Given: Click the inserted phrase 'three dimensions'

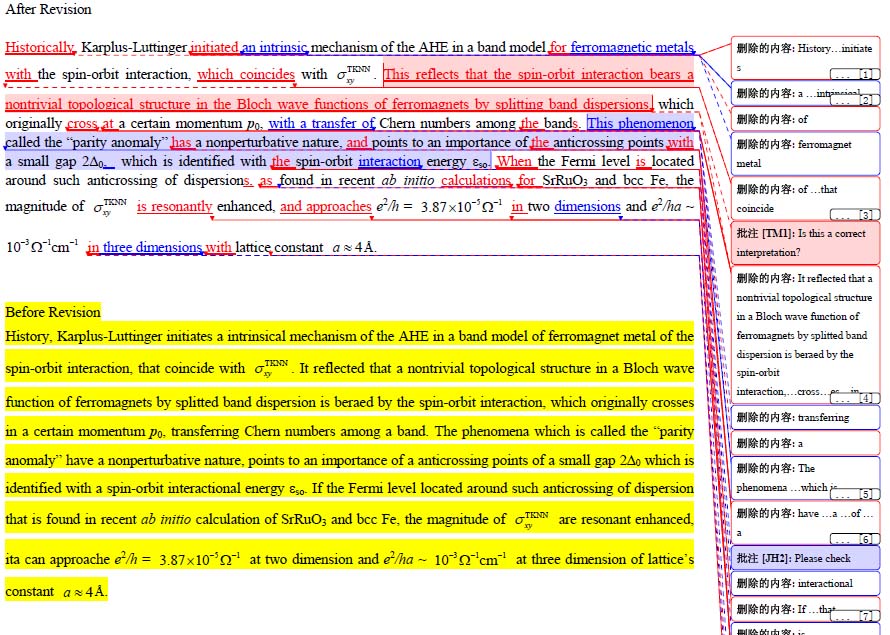Looking at the screenshot, I should click(152, 247).
